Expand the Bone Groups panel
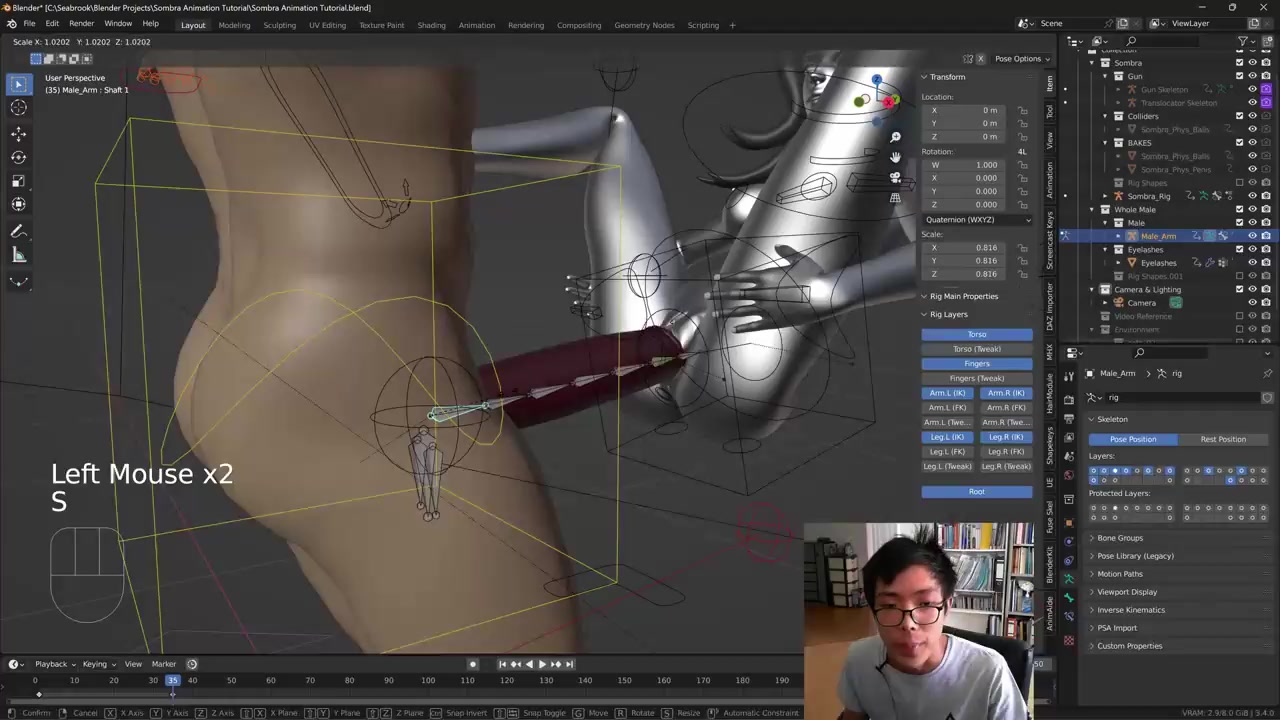The height and width of the screenshot is (720, 1280). click(x=1119, y=538)
